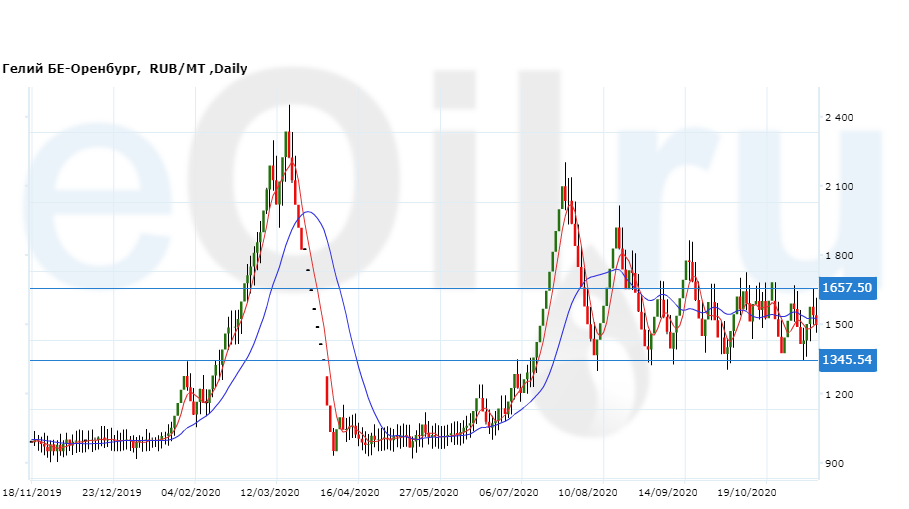Click the 2 400 price axis label
The image size is (909, 509).
(839, 118)
